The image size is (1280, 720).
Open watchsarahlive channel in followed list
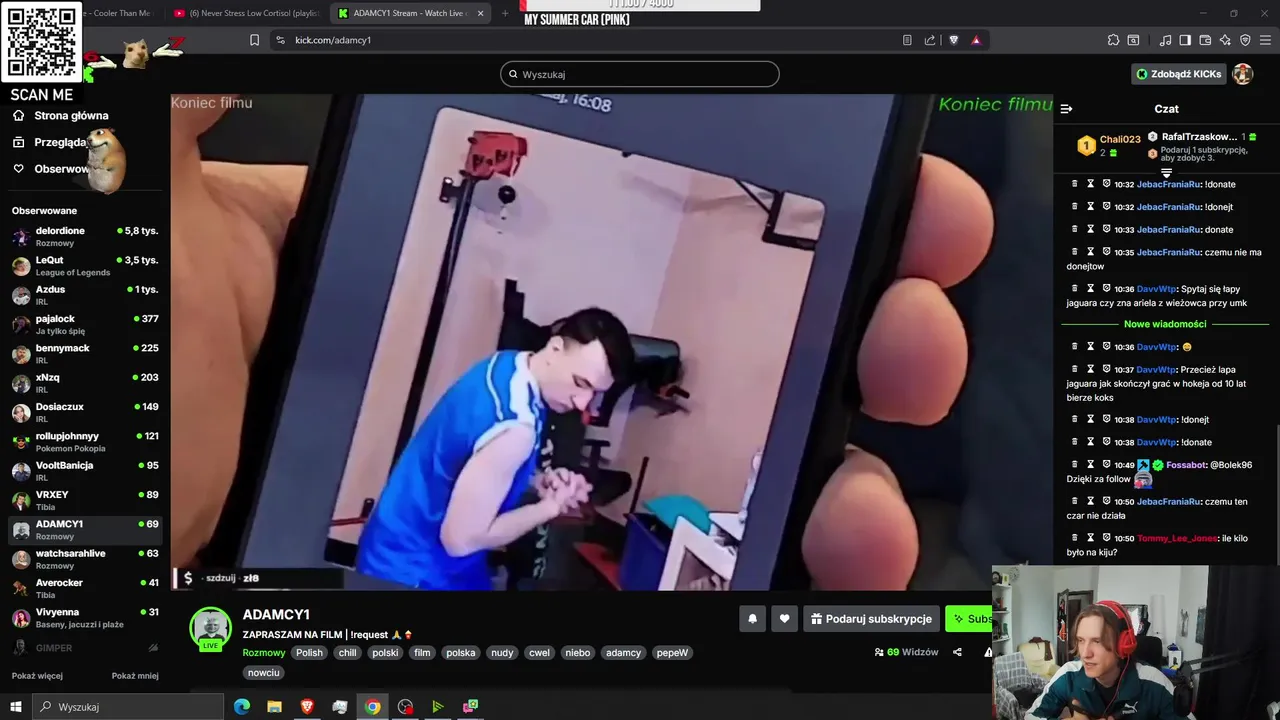(x=85, y=559)
